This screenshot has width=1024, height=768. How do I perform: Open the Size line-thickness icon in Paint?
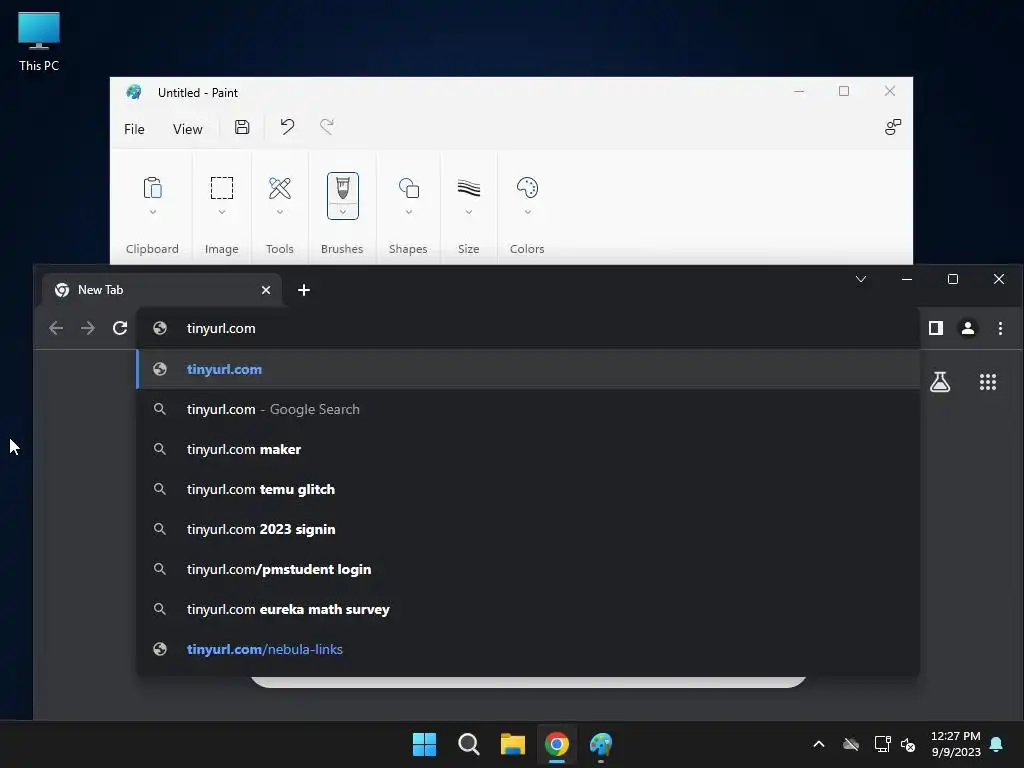pos(468,188)
